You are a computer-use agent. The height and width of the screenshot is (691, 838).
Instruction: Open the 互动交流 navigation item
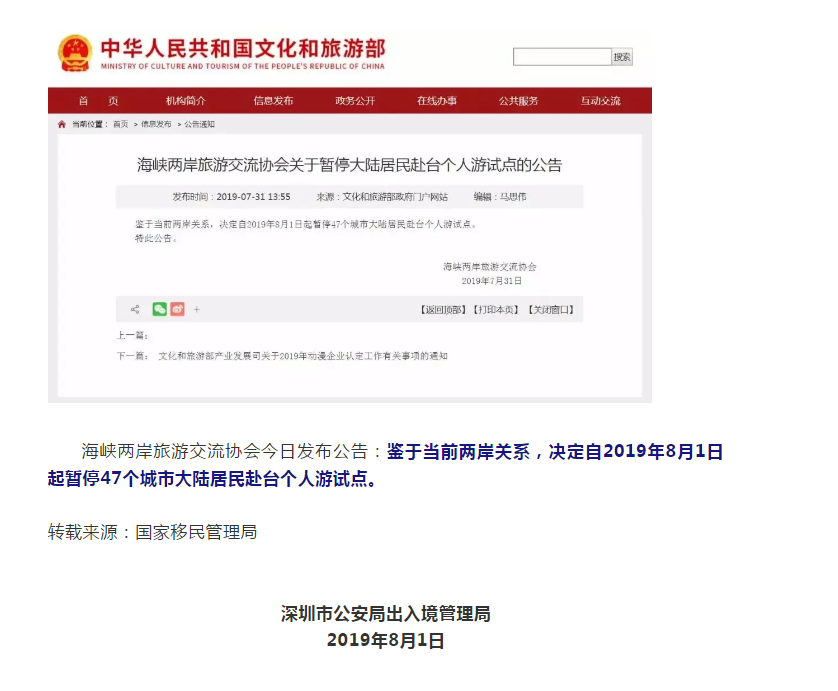pyautogui.click(x=600, y=101)
